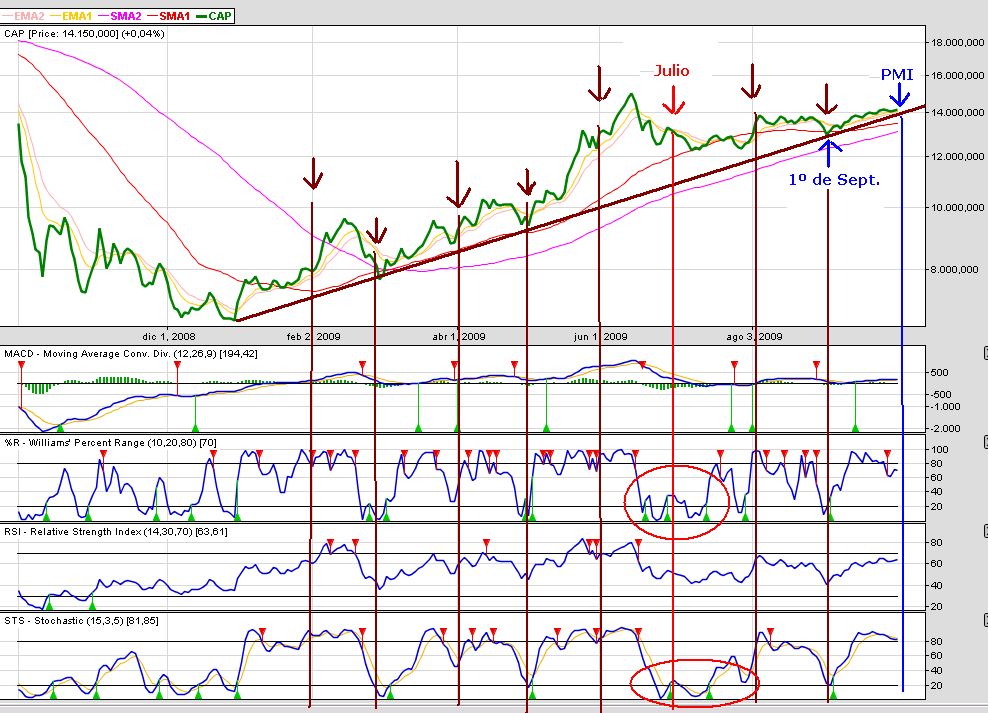Click the red Julio arrow annotation
Image resolution: width=988 pixels, height=713 pixels.
point(673,98)
